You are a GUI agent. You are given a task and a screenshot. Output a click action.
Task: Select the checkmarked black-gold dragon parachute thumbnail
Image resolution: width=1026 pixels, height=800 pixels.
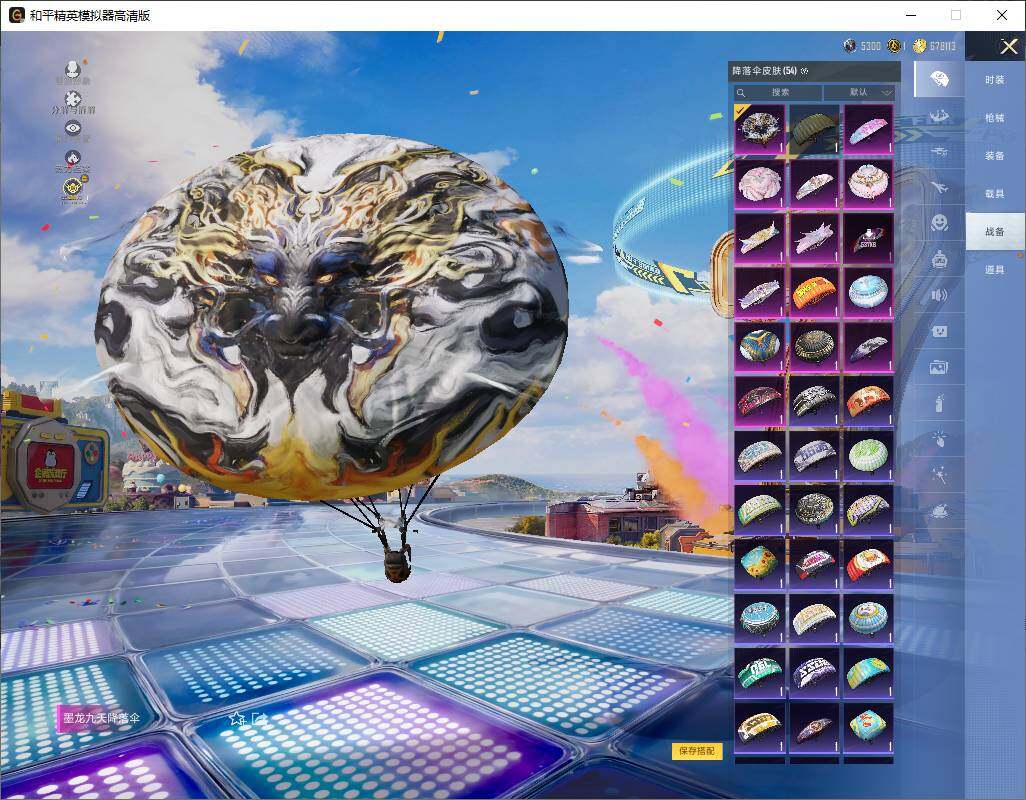(760, 129)
